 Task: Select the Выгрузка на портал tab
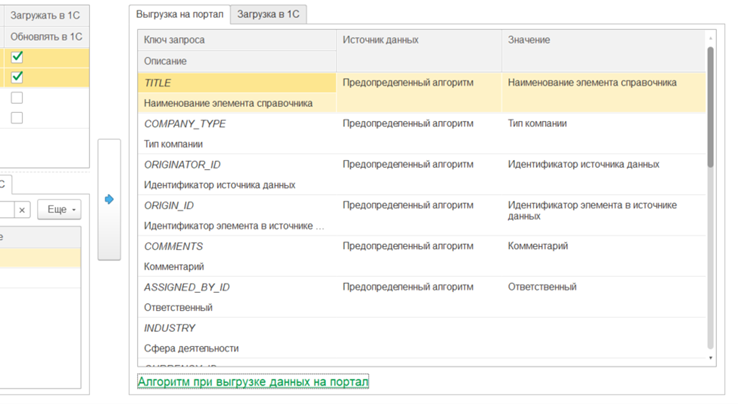tap(180, 14)
